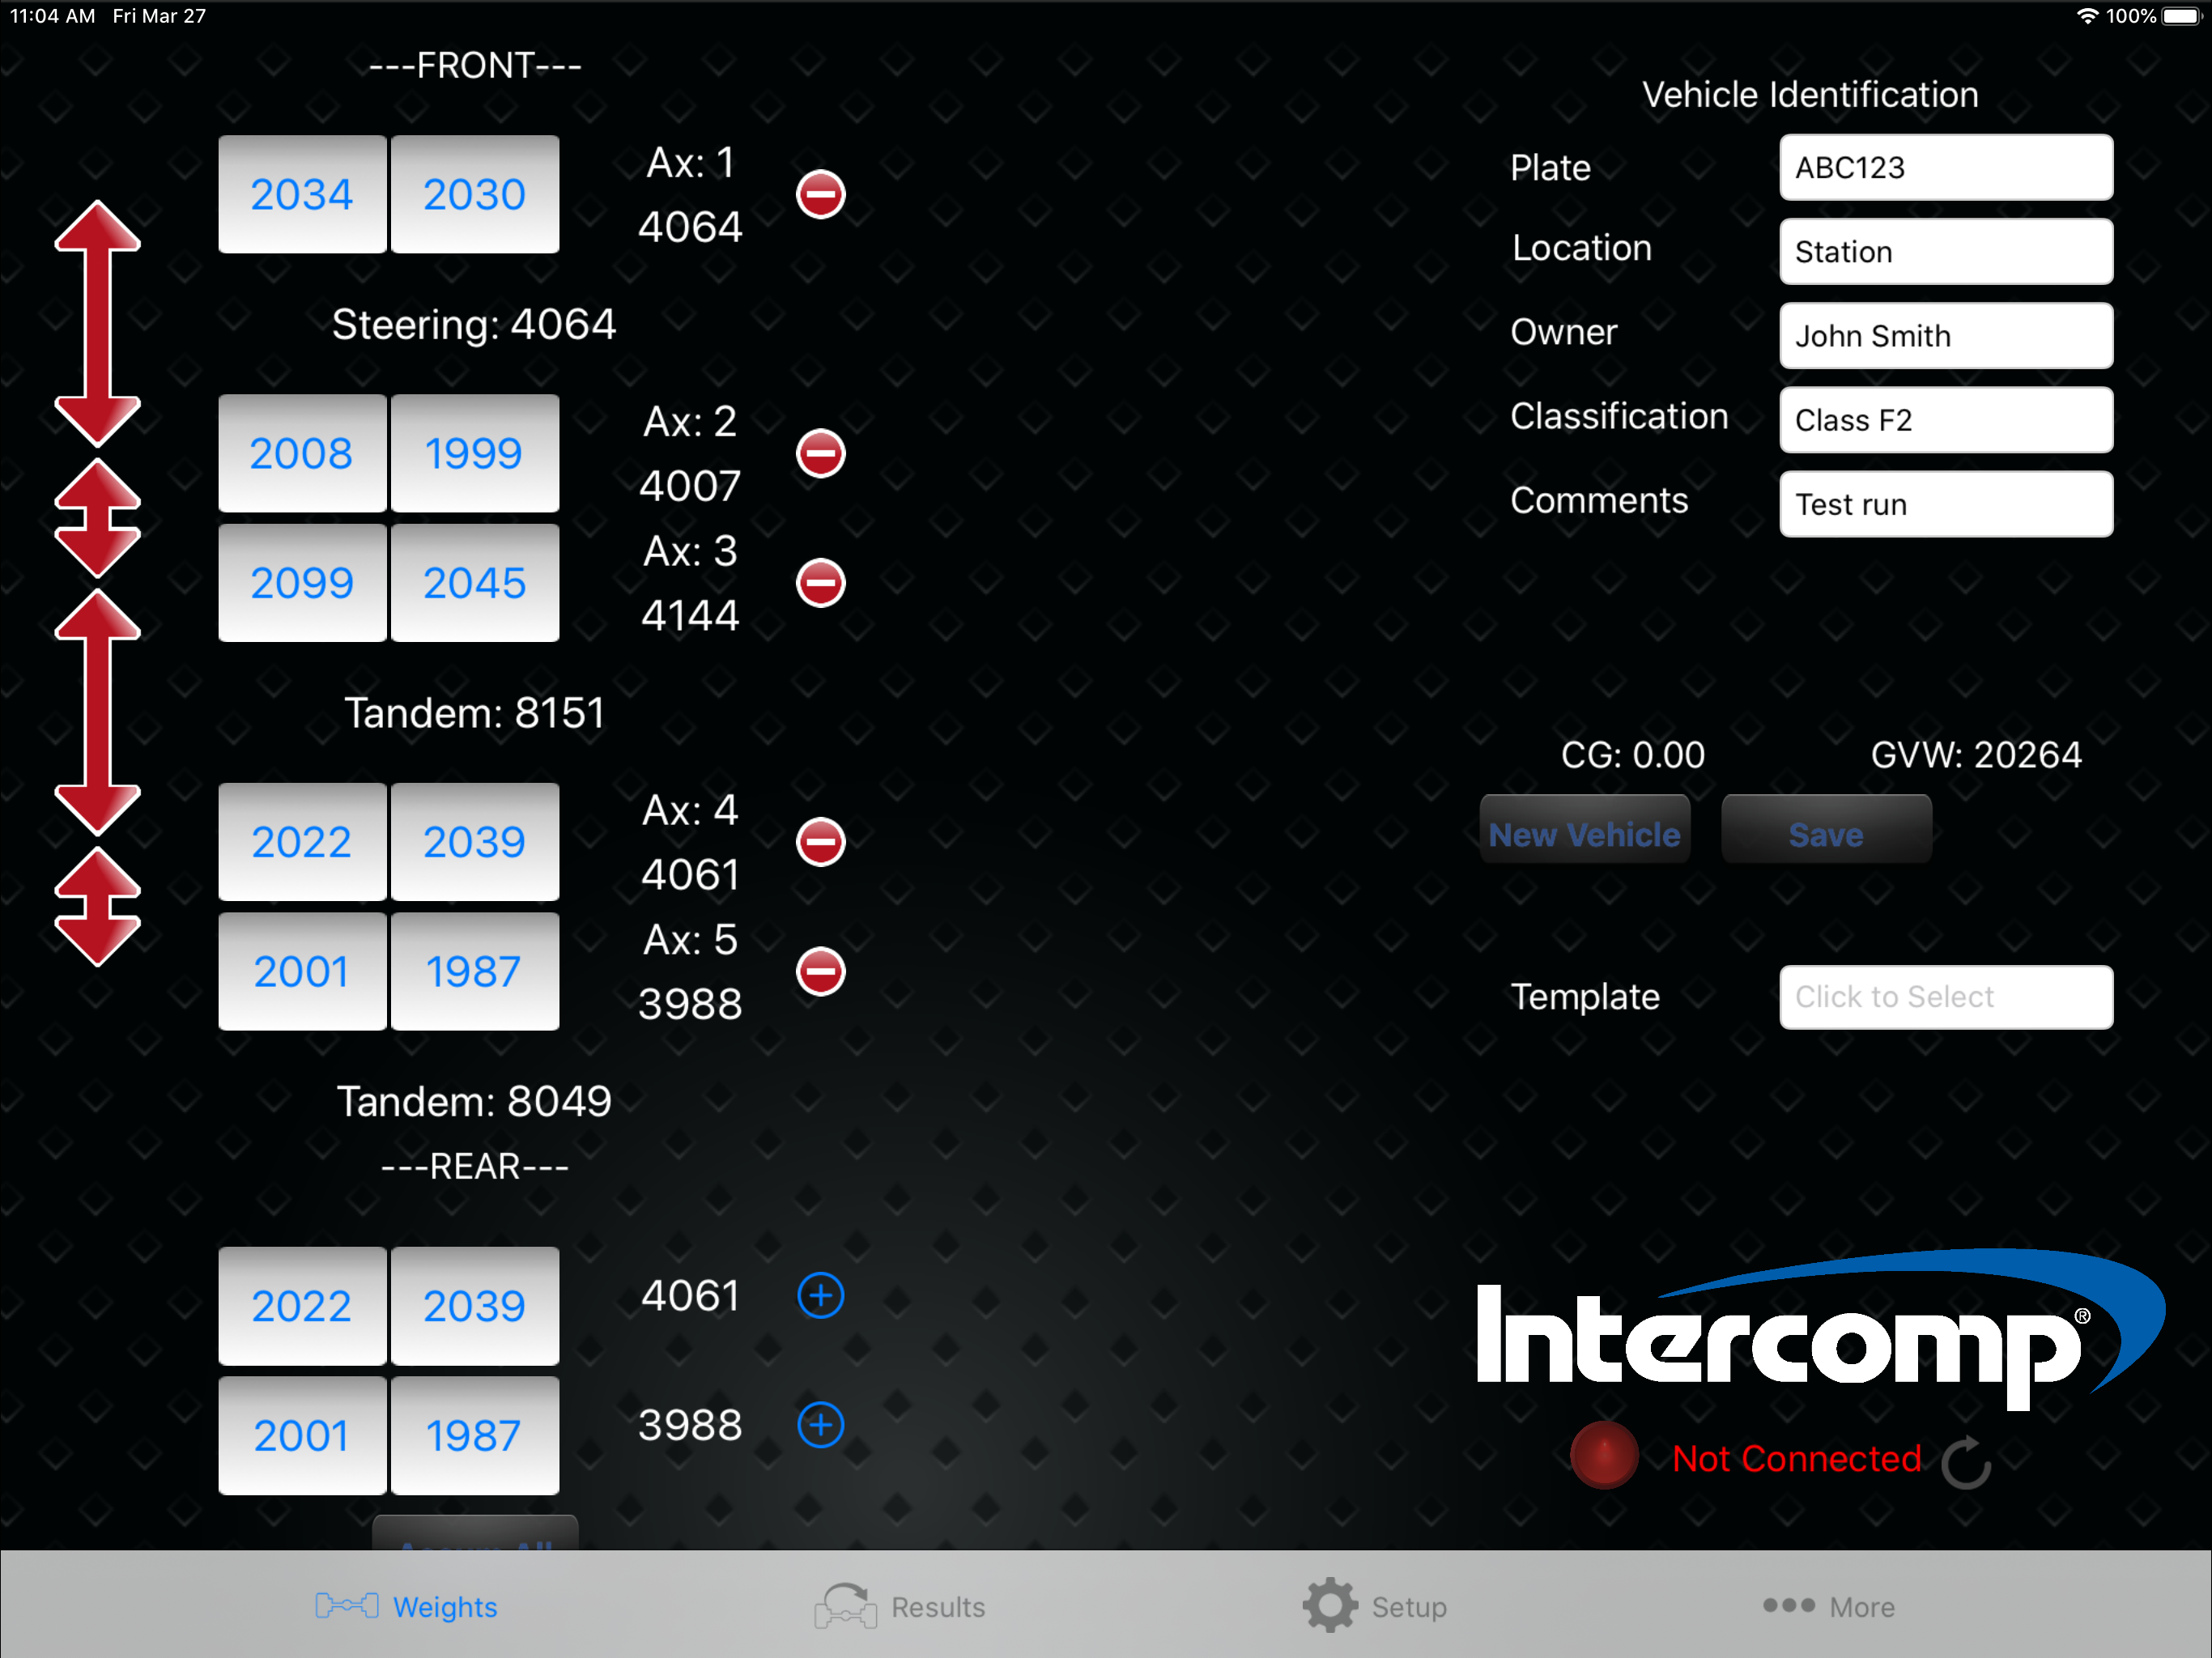The width and height of the screenshot is (2212, 1658).
Task: Open the Template Click to Select field
Action: 1945,997
